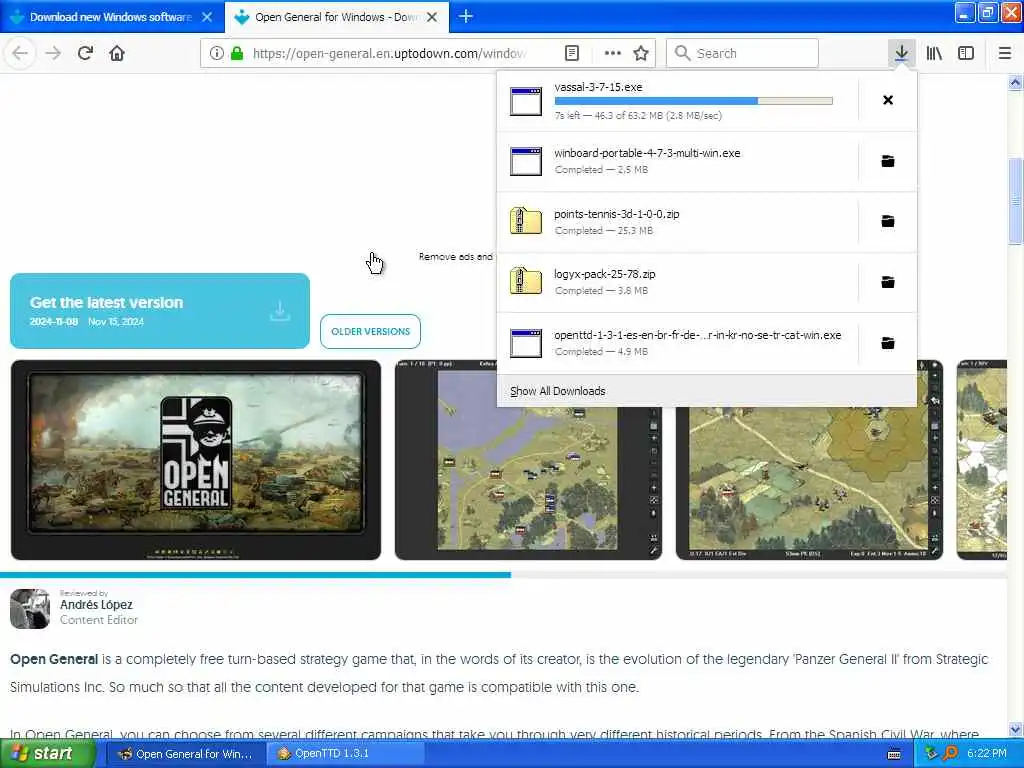The width and height of the screenshot is (1024, 768).
Task: Click Show All Downloads
Action: coord(558,391)
